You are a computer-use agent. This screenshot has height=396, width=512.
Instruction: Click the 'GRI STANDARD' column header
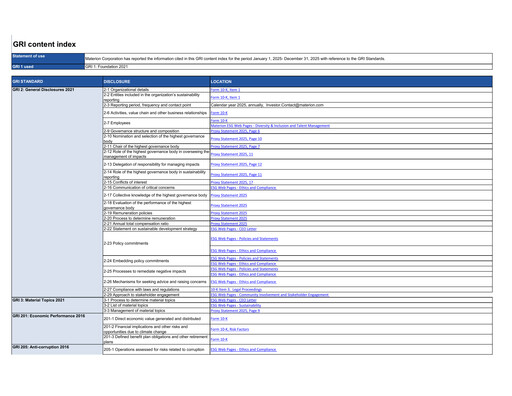tap(57, 82)
